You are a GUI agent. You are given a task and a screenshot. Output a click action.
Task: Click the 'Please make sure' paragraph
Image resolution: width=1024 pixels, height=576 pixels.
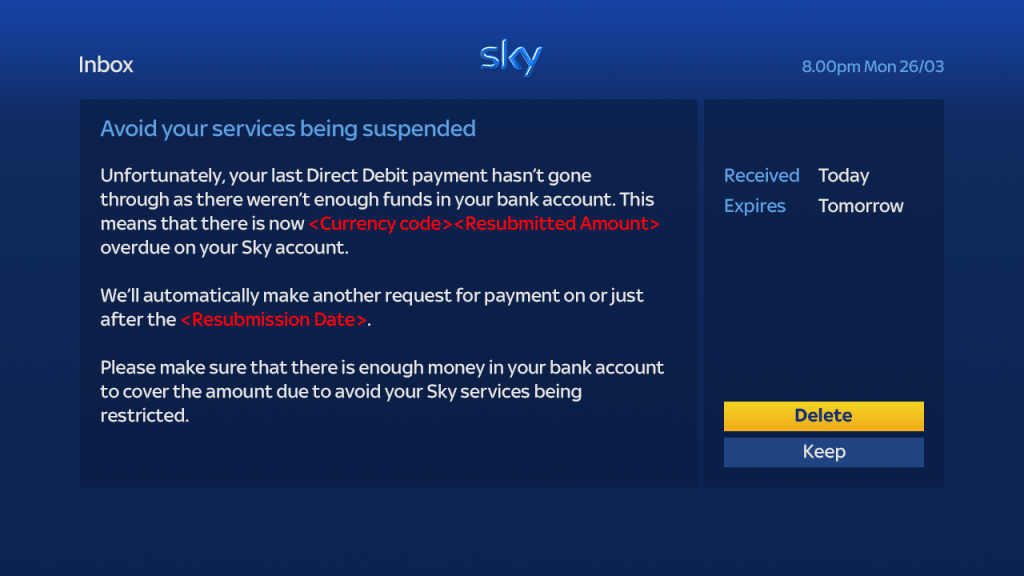pos(382,368)
